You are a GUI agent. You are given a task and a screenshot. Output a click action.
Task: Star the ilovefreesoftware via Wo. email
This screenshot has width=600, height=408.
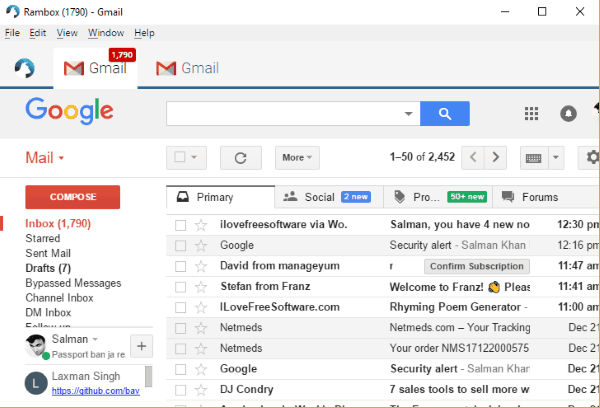tap(201, 225)
